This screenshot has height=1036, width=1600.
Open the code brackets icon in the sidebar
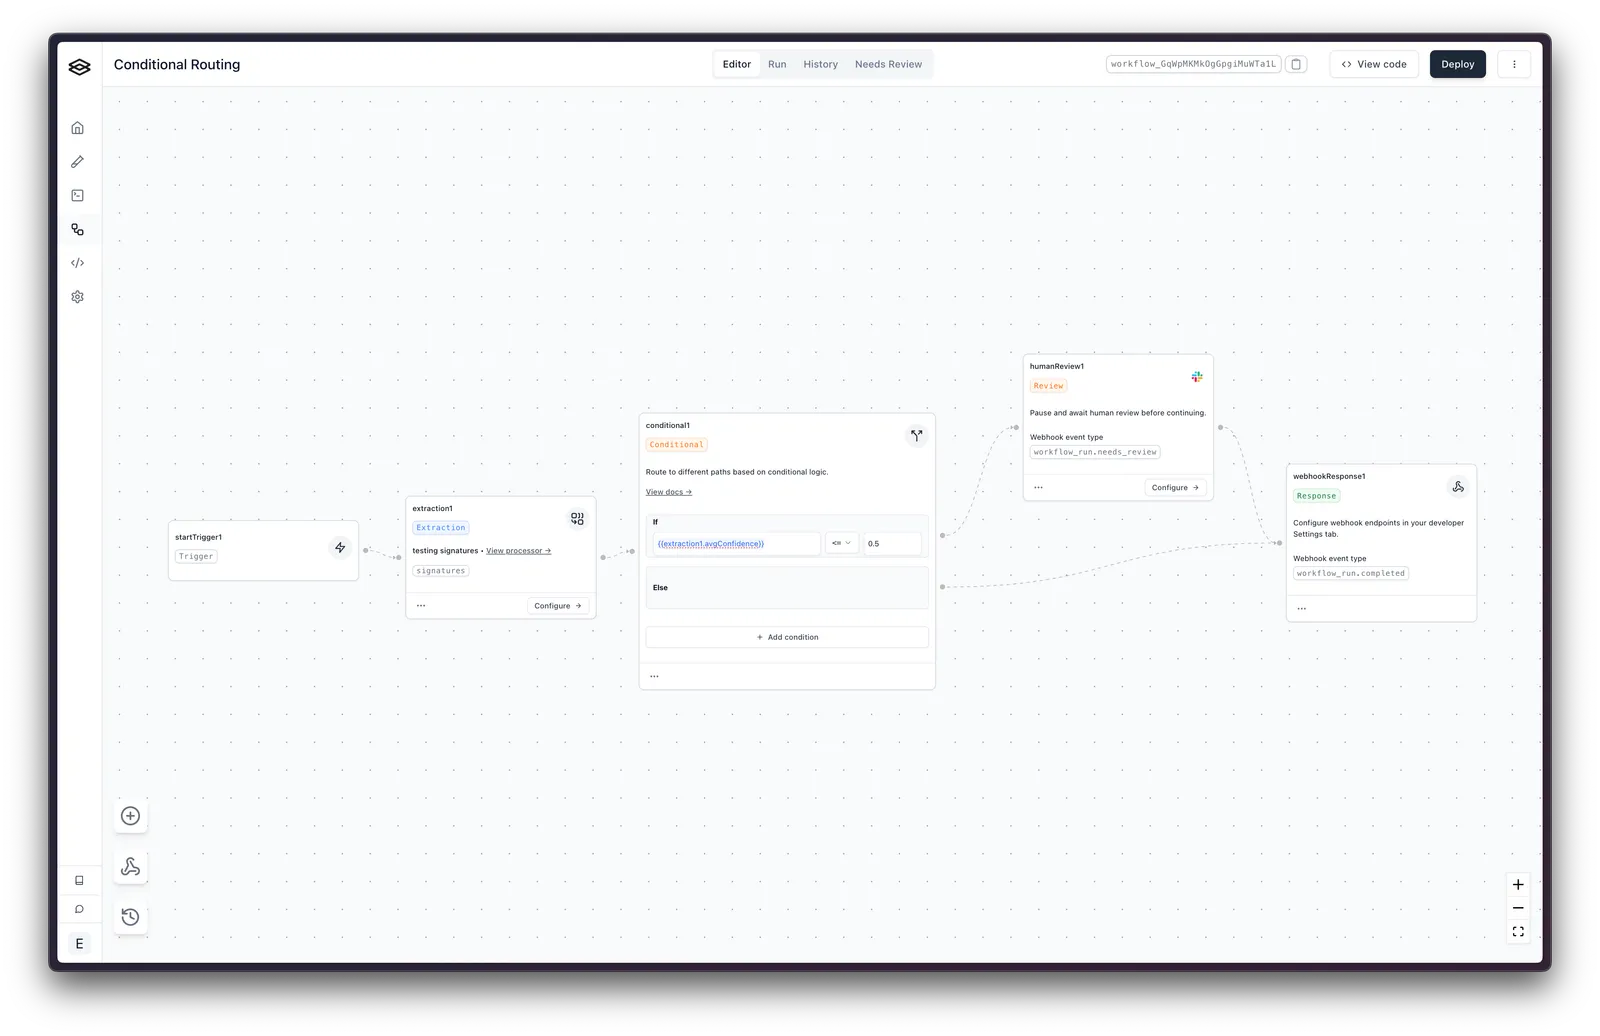[78, 263]
